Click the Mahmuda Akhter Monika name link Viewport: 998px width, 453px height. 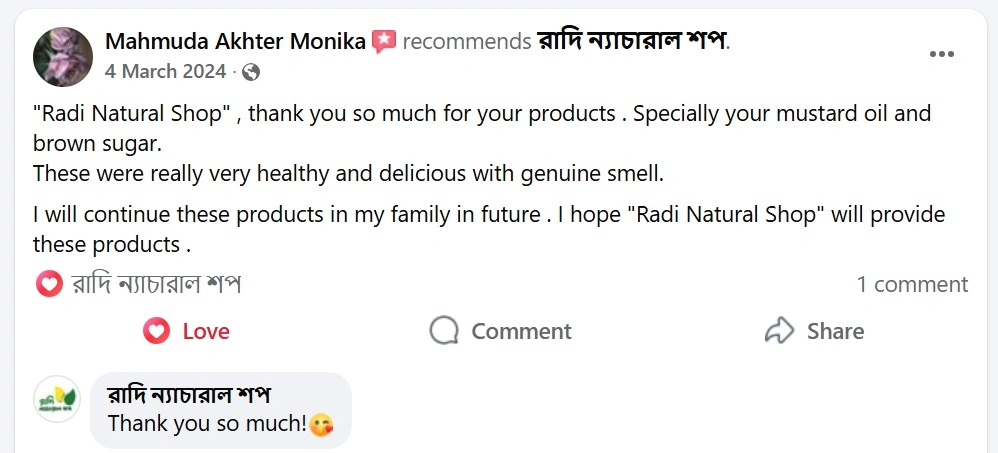235,41
